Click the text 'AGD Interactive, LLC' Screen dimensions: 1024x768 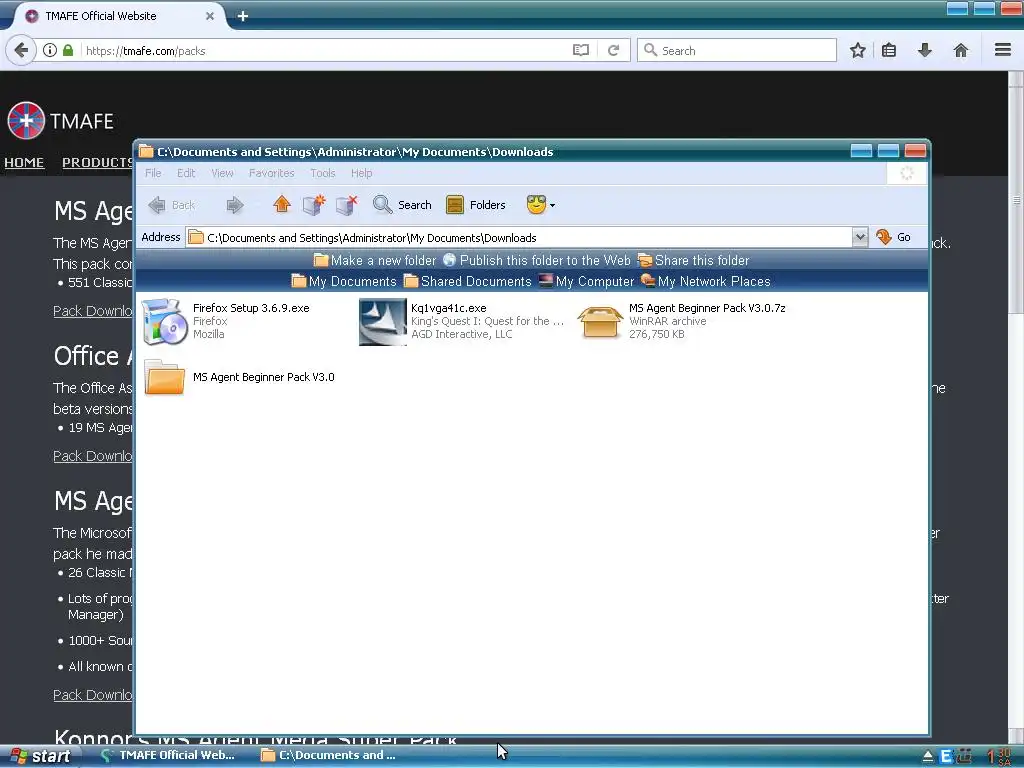[x=461, y=334]
